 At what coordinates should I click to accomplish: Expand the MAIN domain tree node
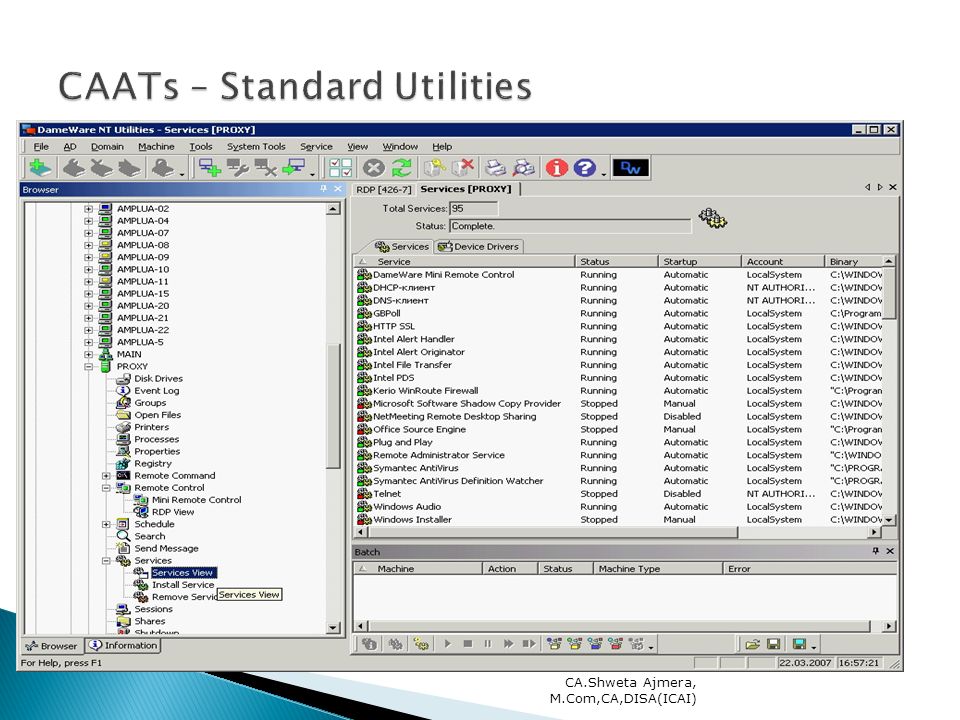[x=89, y=354]
